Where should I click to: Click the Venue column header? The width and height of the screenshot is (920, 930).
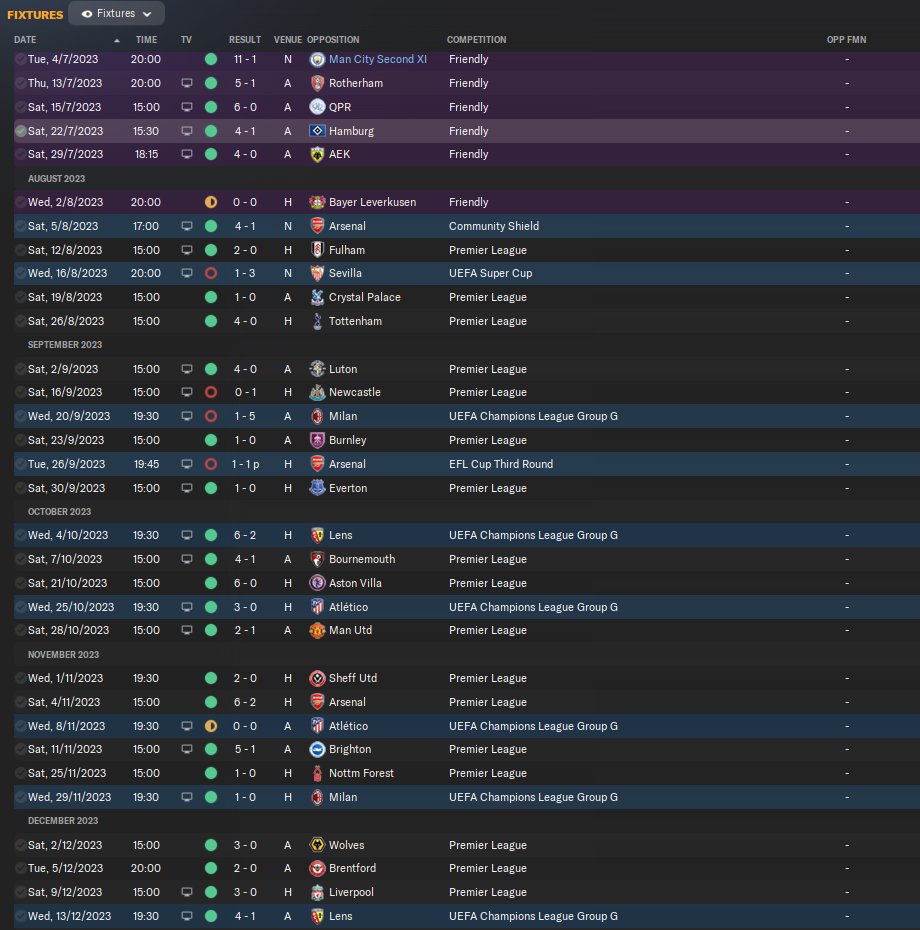[288, 40]
